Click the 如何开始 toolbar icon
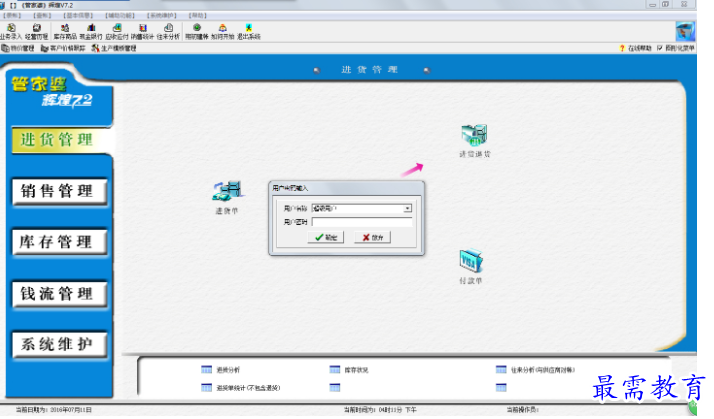Viewport: 714px width, 419px height. pos(223,31)
